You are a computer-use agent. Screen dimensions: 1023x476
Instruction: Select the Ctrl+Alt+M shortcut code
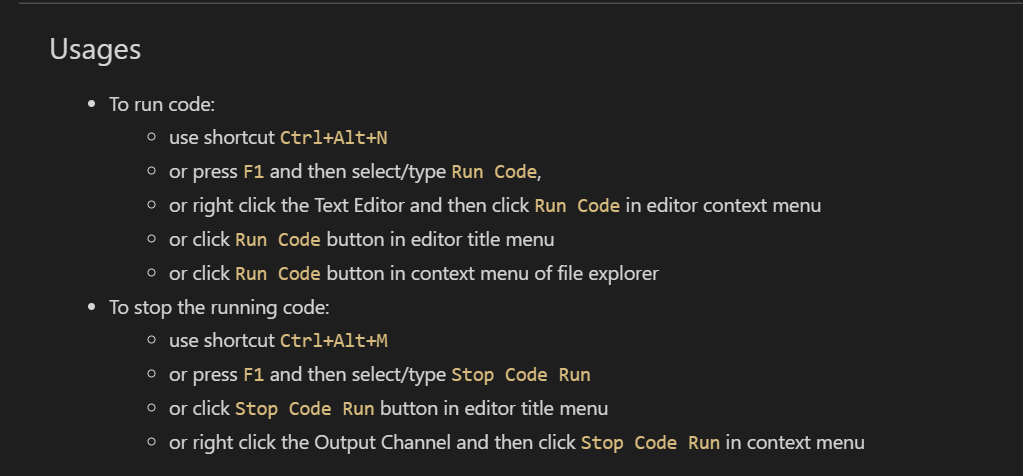coord(333,341)
